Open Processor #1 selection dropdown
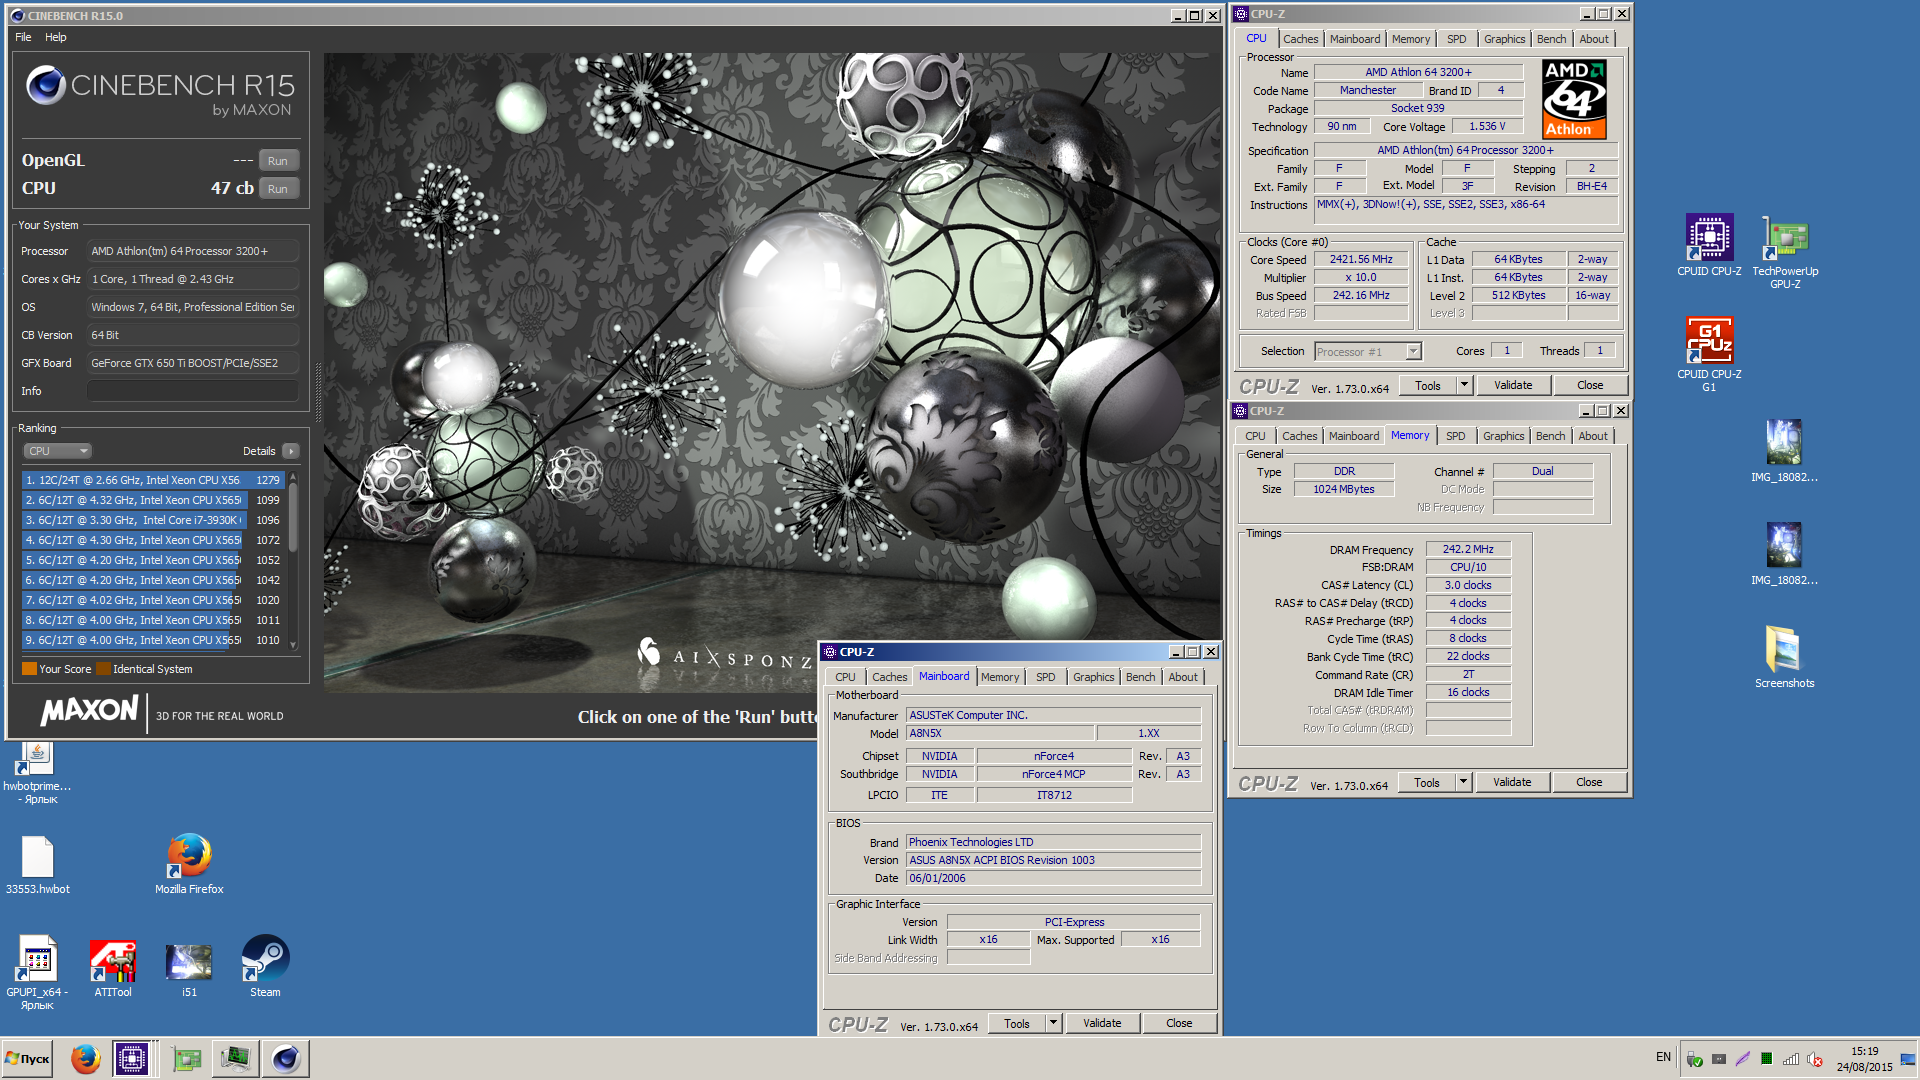Image resolution: width=1920 pixels, height=1080 pixels. 1367,351
